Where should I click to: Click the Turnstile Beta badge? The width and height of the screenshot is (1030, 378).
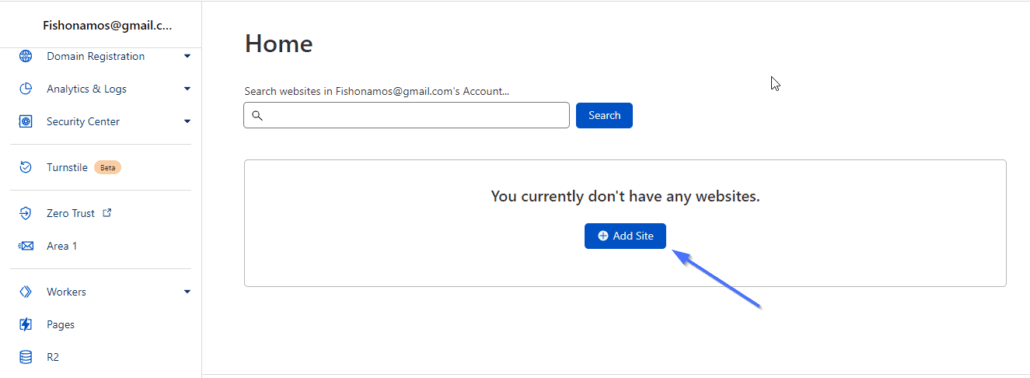click(108, 168)
